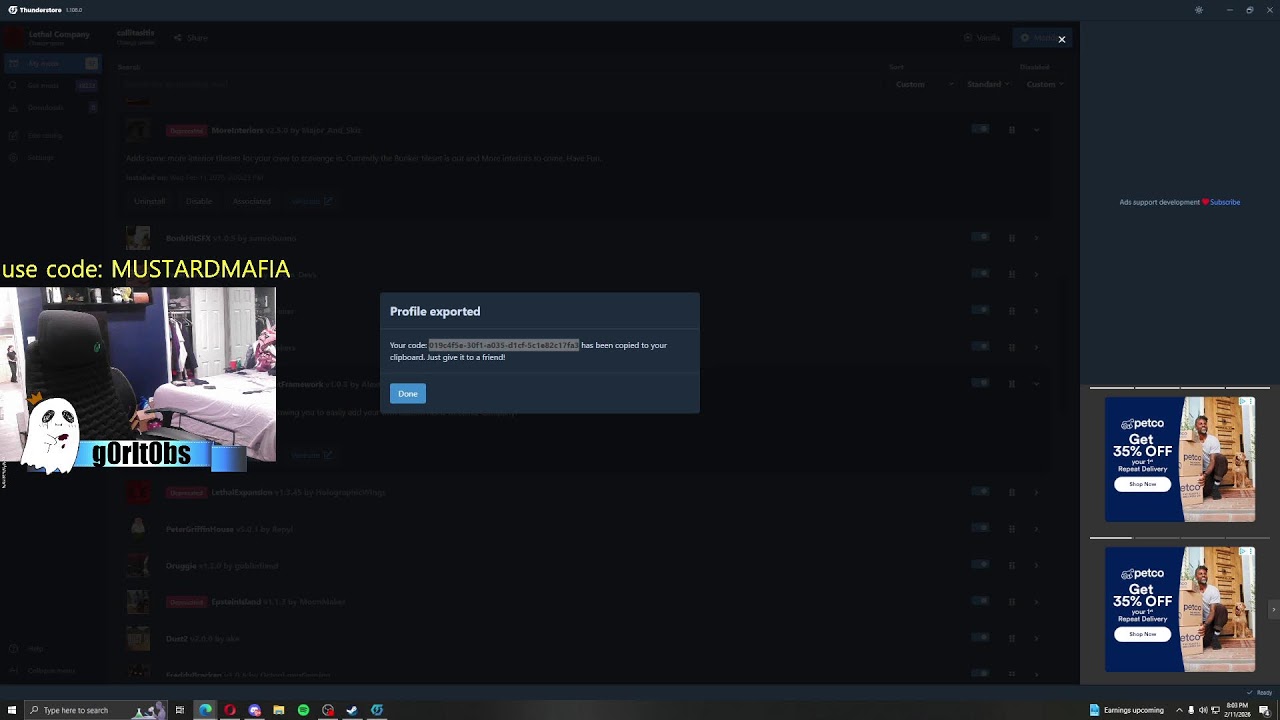Toggle the Druggie mod switch
Image resolution: width=1280 pixels, height=720 pixels.
(x=980, y=565)
